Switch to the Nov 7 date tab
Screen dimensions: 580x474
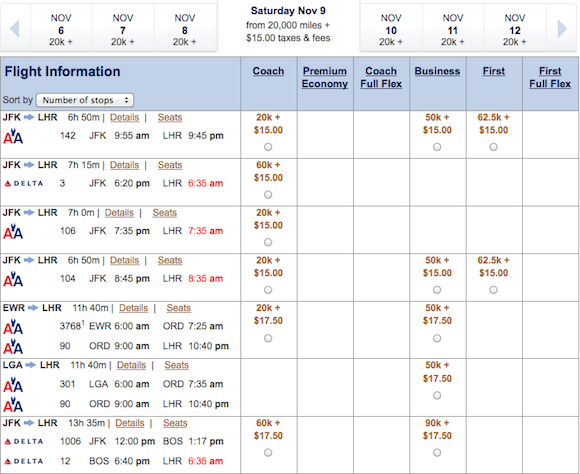pyautogui.click(x=123, y=30)
